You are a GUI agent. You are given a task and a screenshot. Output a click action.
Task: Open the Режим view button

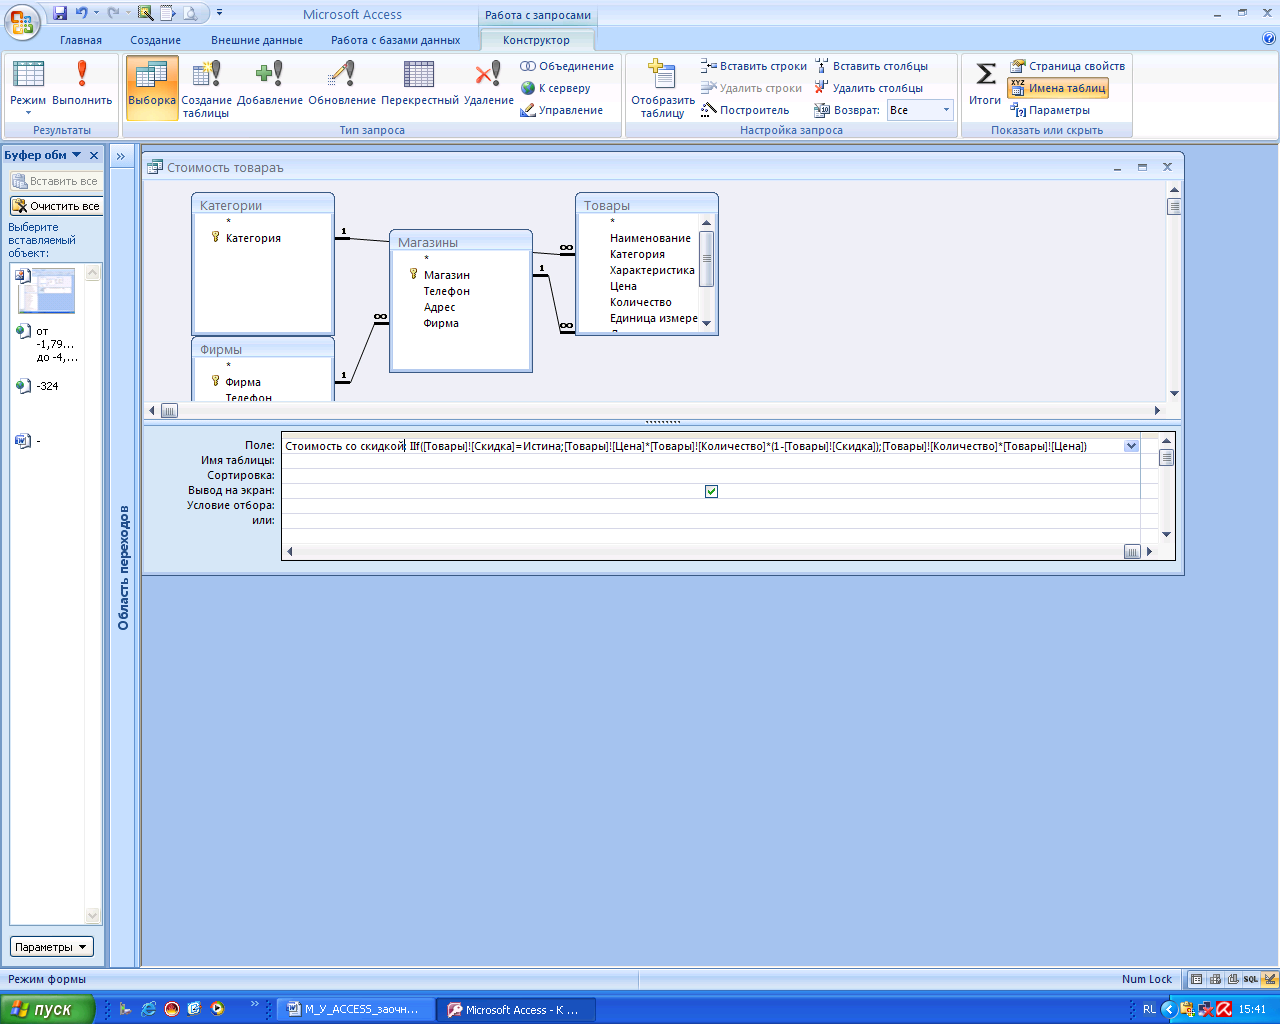28,87
